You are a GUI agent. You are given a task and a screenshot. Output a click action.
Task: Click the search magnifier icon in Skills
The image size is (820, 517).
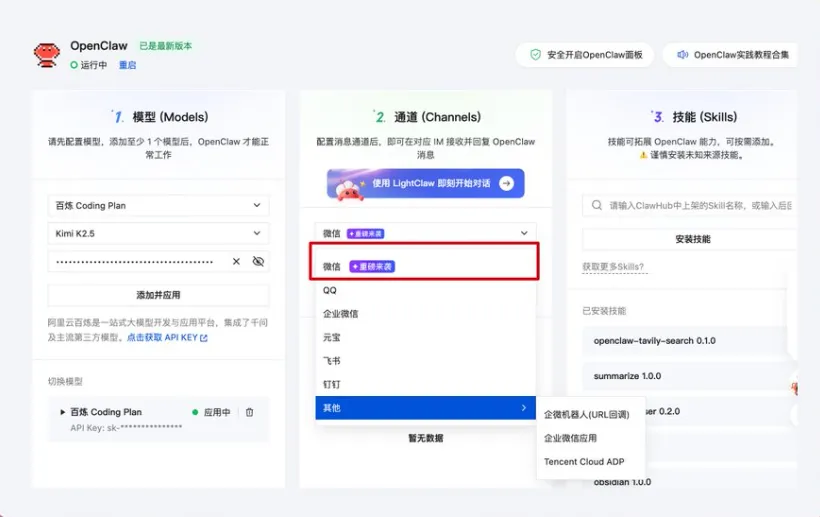pyautogui.click(x=597, y=205)
